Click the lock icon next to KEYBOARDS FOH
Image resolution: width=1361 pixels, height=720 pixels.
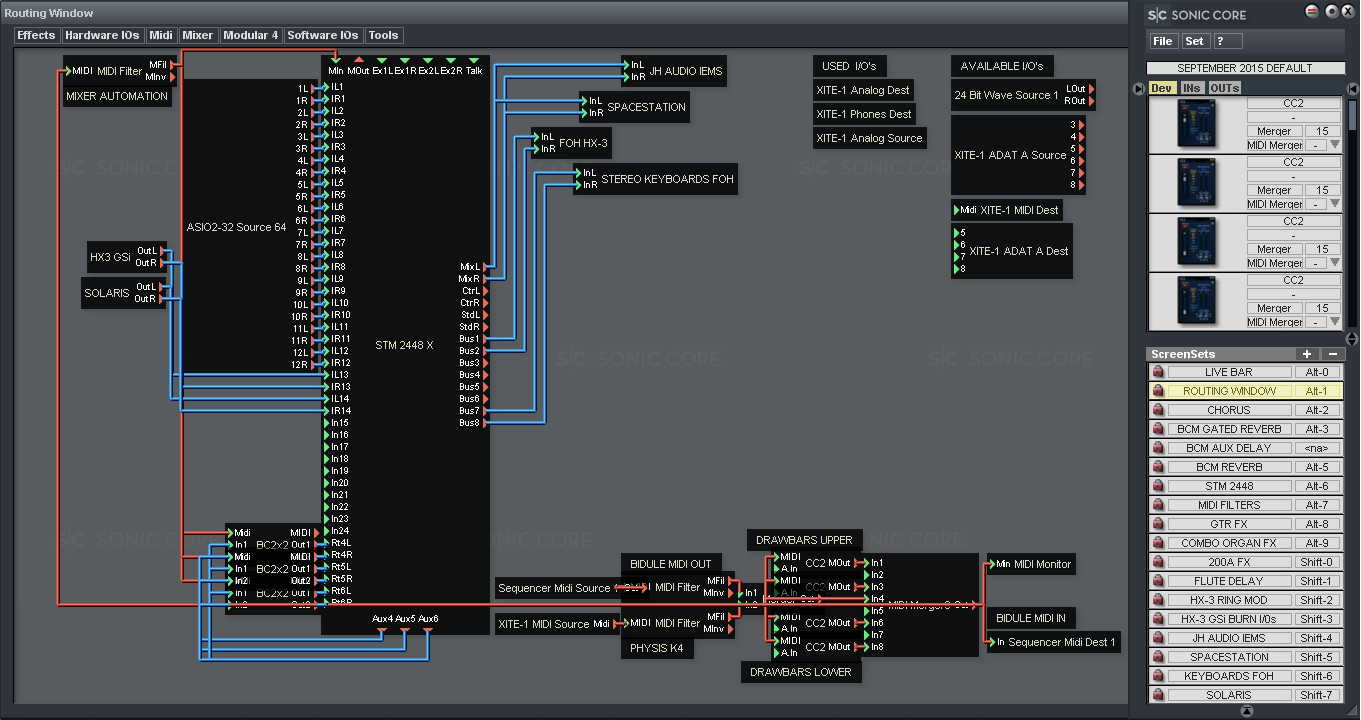pos(1158,676)
